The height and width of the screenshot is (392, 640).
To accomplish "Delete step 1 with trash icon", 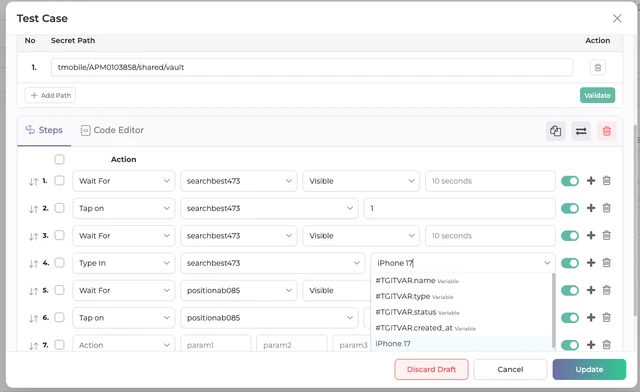I will pos(607,180).
